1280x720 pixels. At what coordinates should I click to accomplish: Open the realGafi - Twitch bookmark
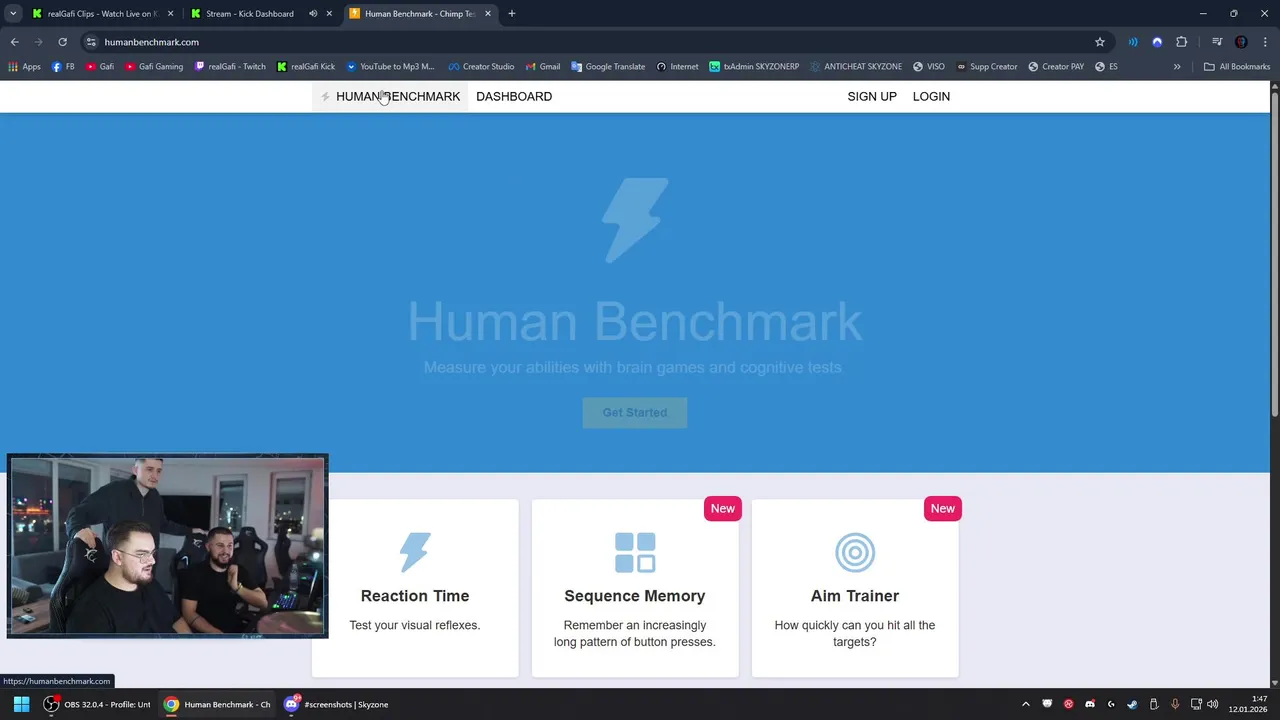[x=230, y=67]
